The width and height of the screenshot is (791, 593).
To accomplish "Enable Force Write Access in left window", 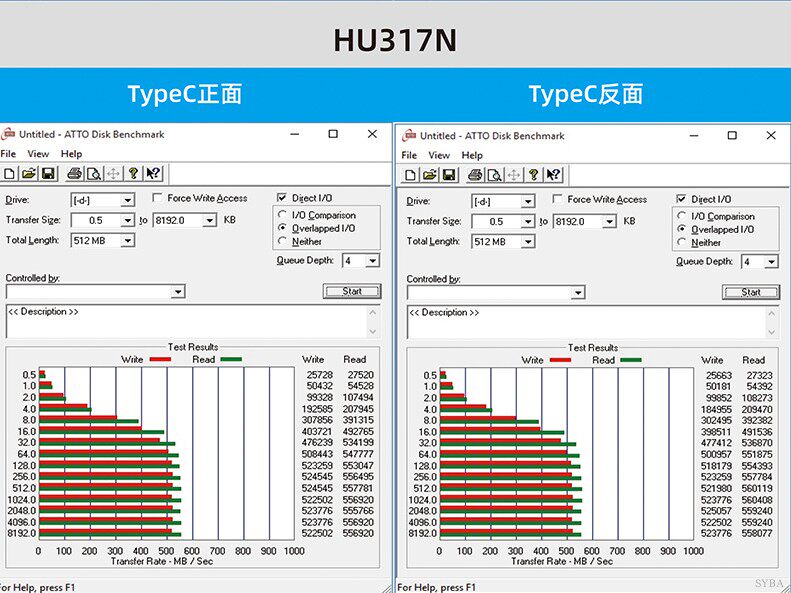I will (157, 198).
